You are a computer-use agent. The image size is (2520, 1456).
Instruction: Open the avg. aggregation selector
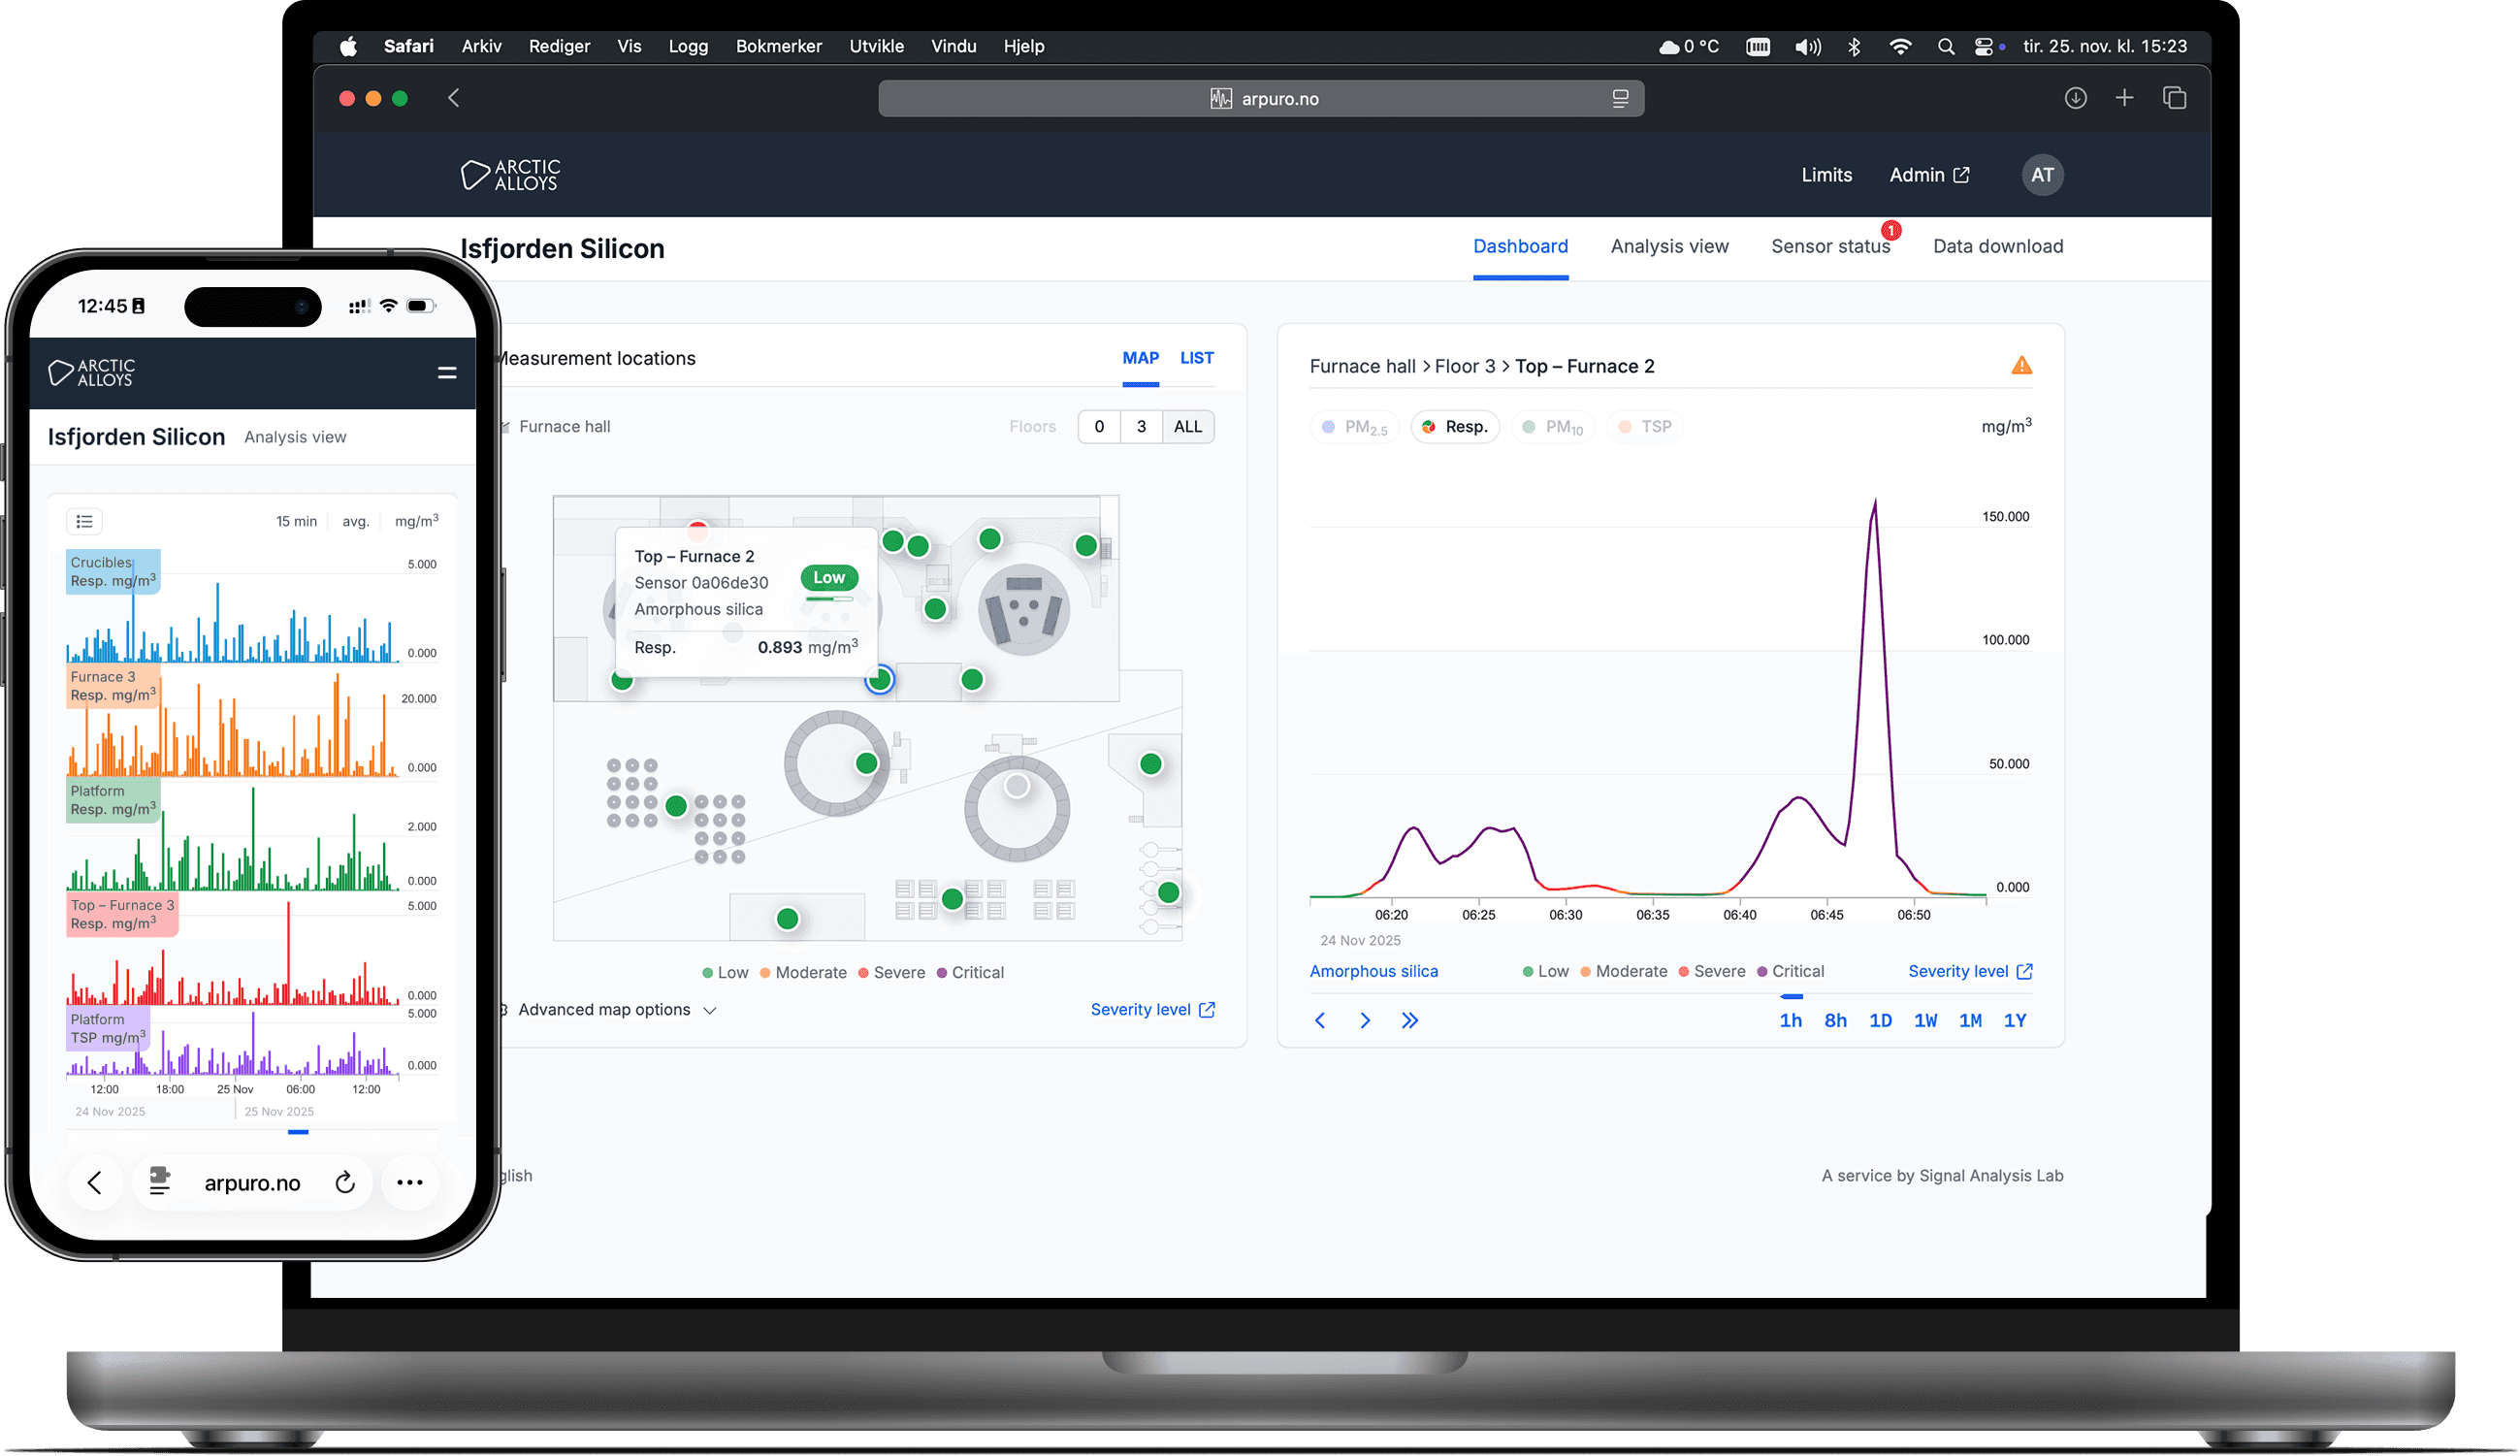click(x=355, y=521)
